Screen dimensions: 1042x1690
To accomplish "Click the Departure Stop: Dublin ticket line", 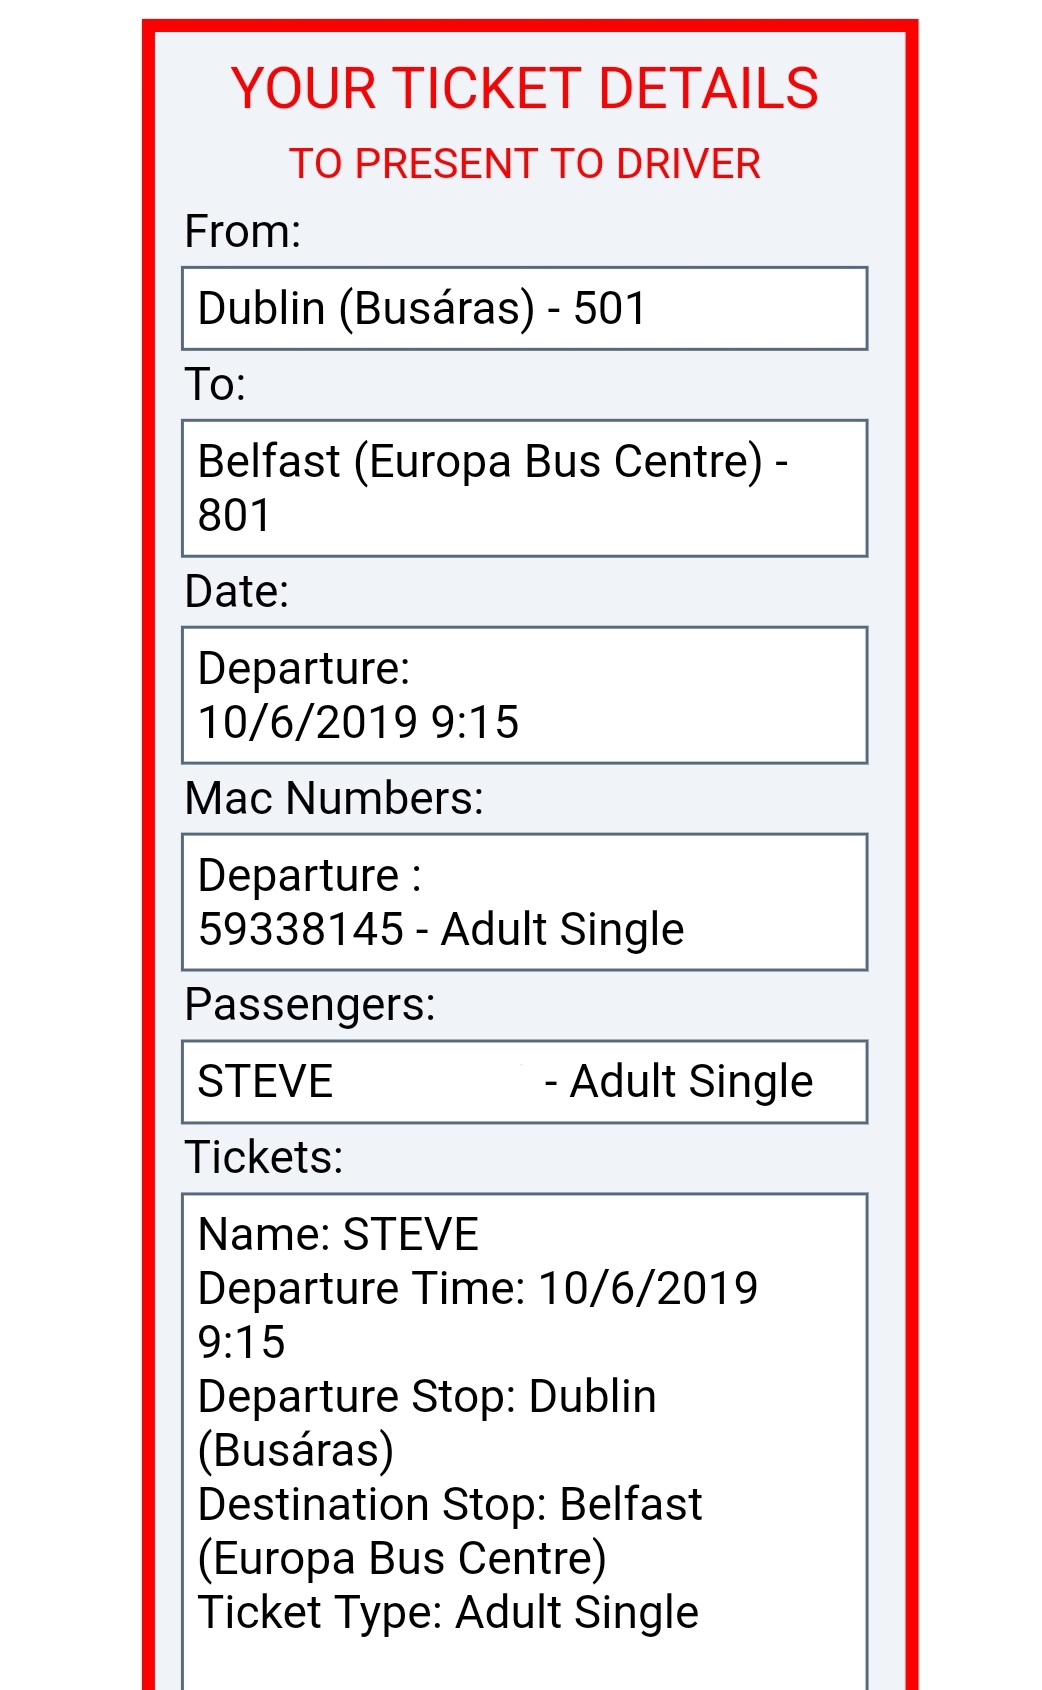I will 427,1397.
